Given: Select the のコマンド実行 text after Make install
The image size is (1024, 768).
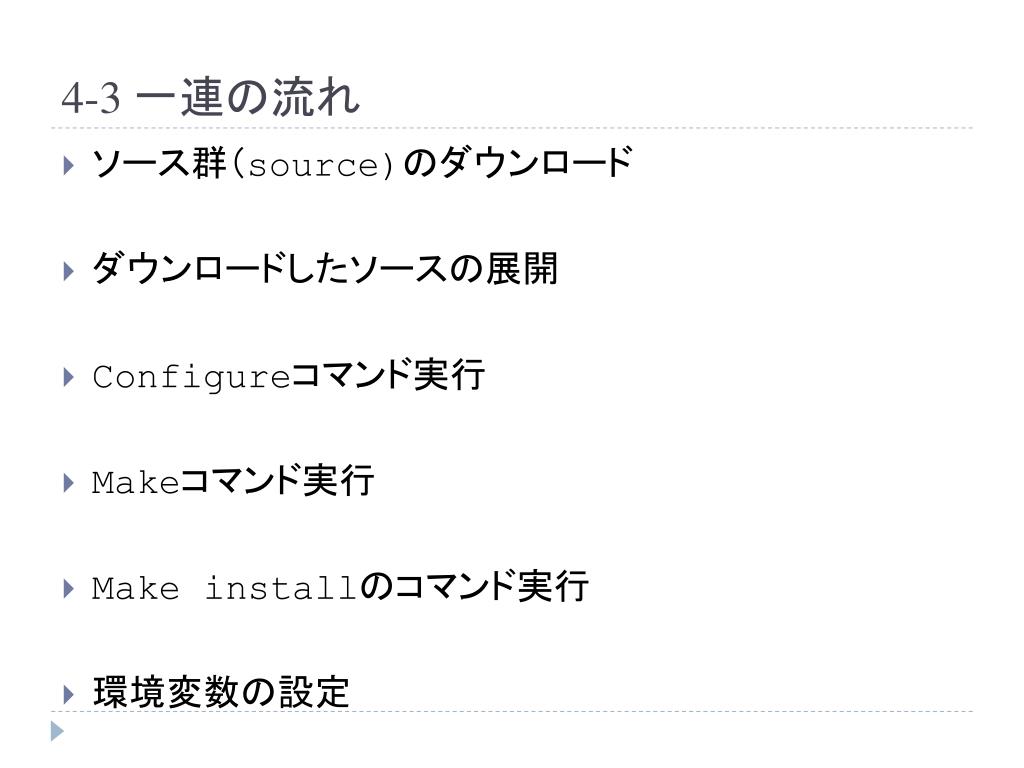Looking at the screenshot, I should click(474, 586).
